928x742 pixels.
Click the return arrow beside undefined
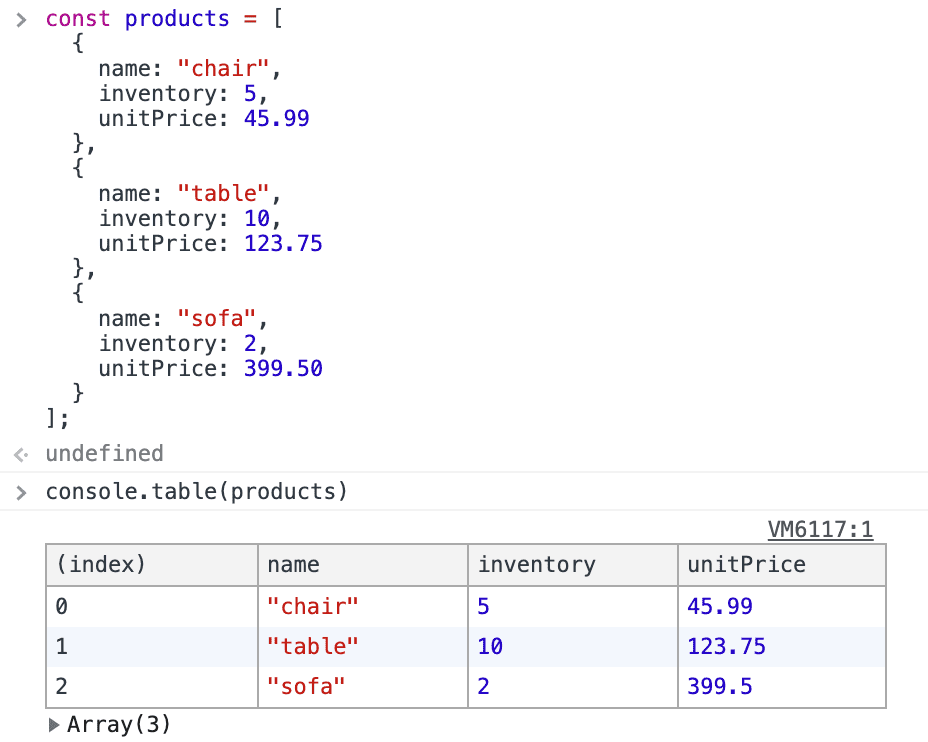point(21,455)
